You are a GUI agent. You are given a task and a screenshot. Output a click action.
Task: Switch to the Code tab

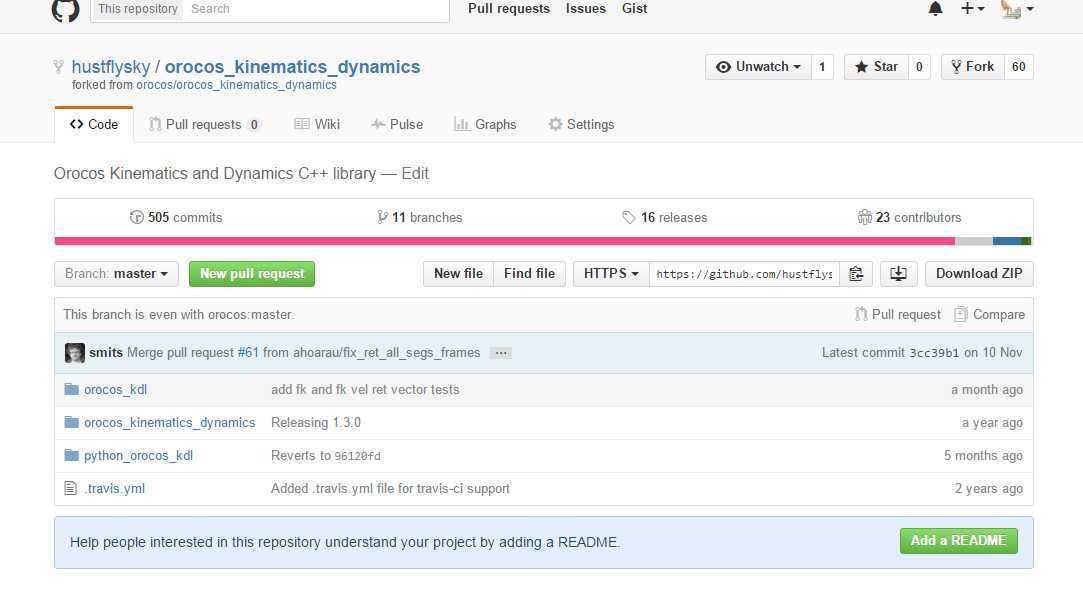pos(94,124)
